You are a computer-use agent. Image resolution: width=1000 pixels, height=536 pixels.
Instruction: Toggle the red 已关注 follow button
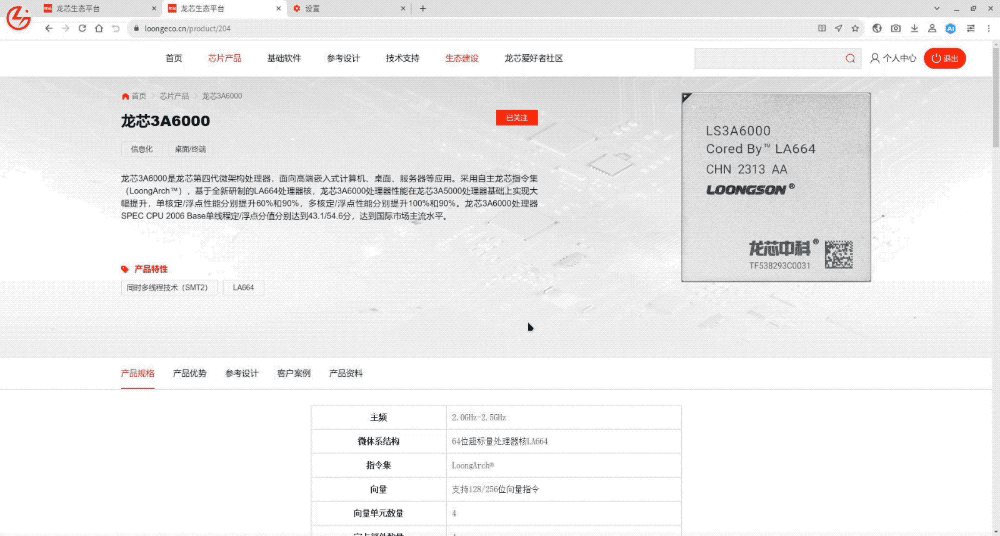click(x=516, y=118)
